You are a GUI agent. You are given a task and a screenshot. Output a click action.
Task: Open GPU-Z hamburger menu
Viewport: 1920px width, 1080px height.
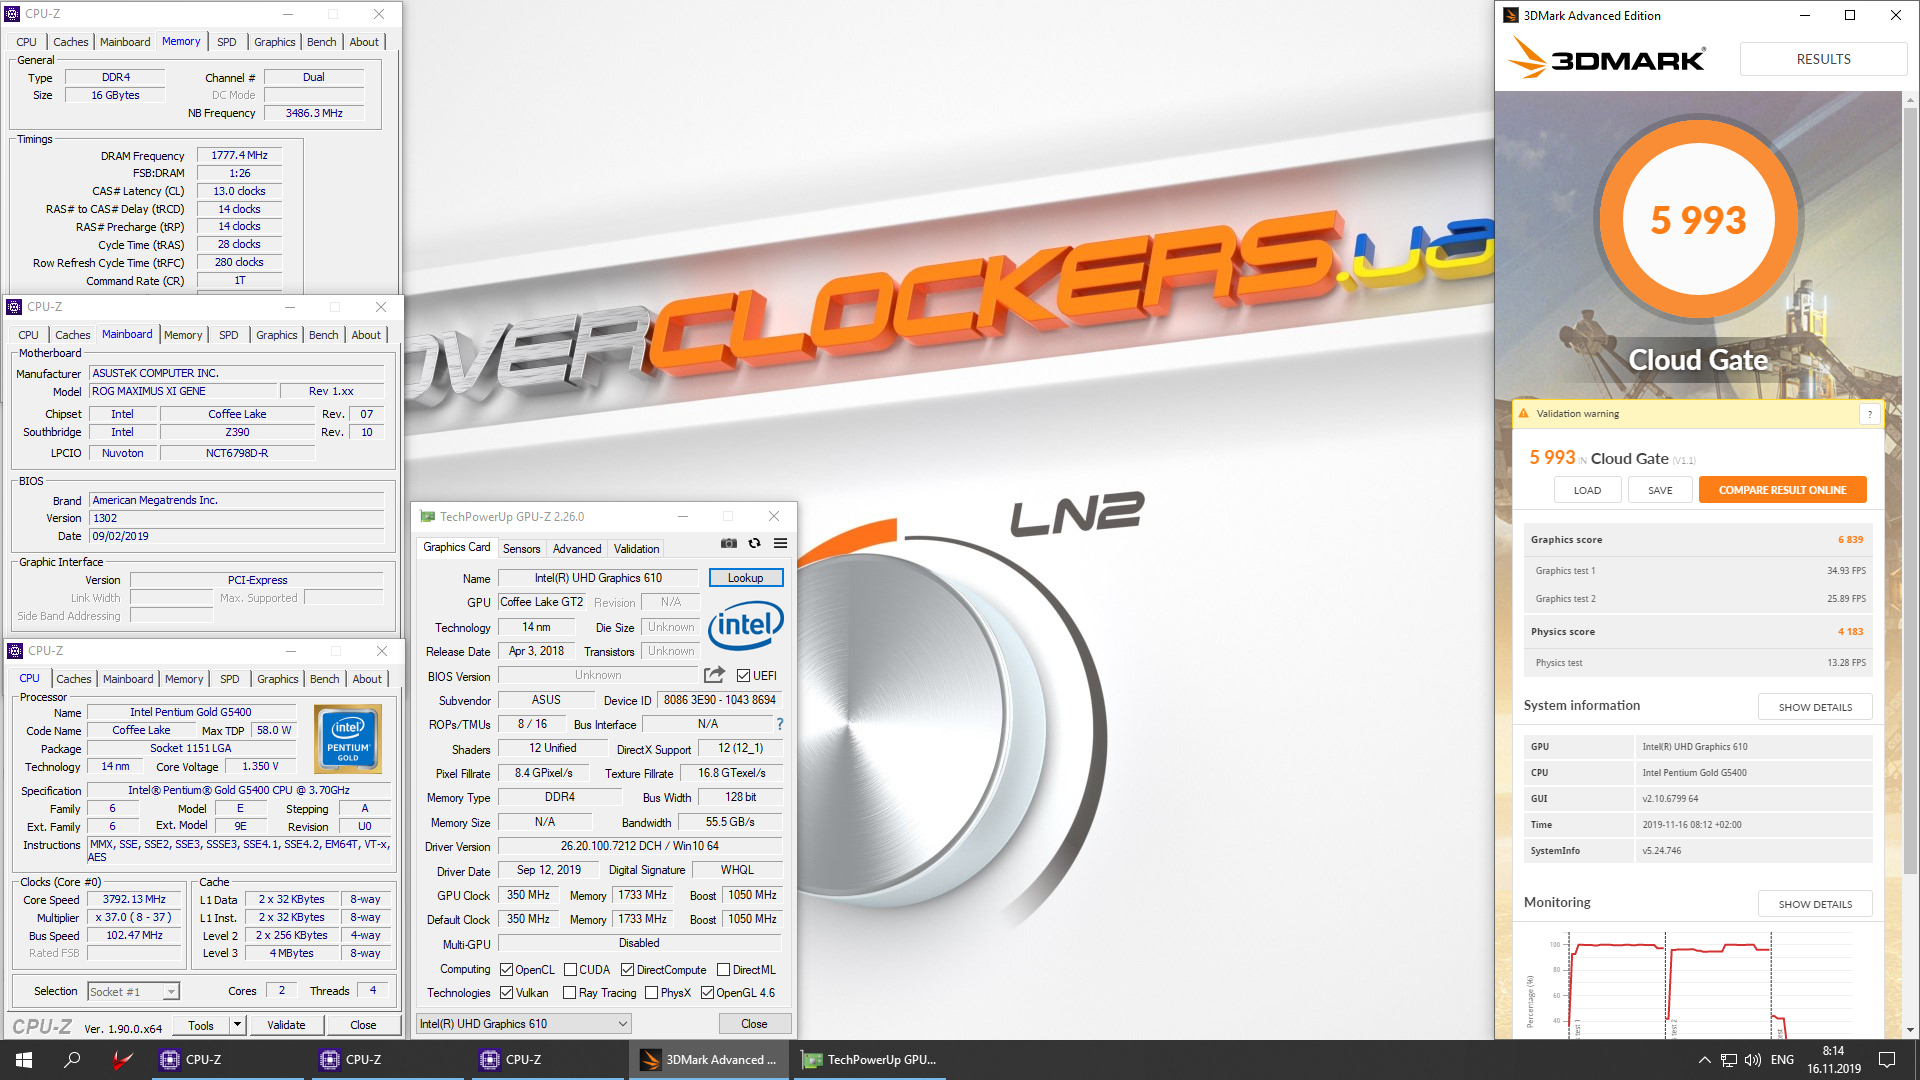pos(781,543)
